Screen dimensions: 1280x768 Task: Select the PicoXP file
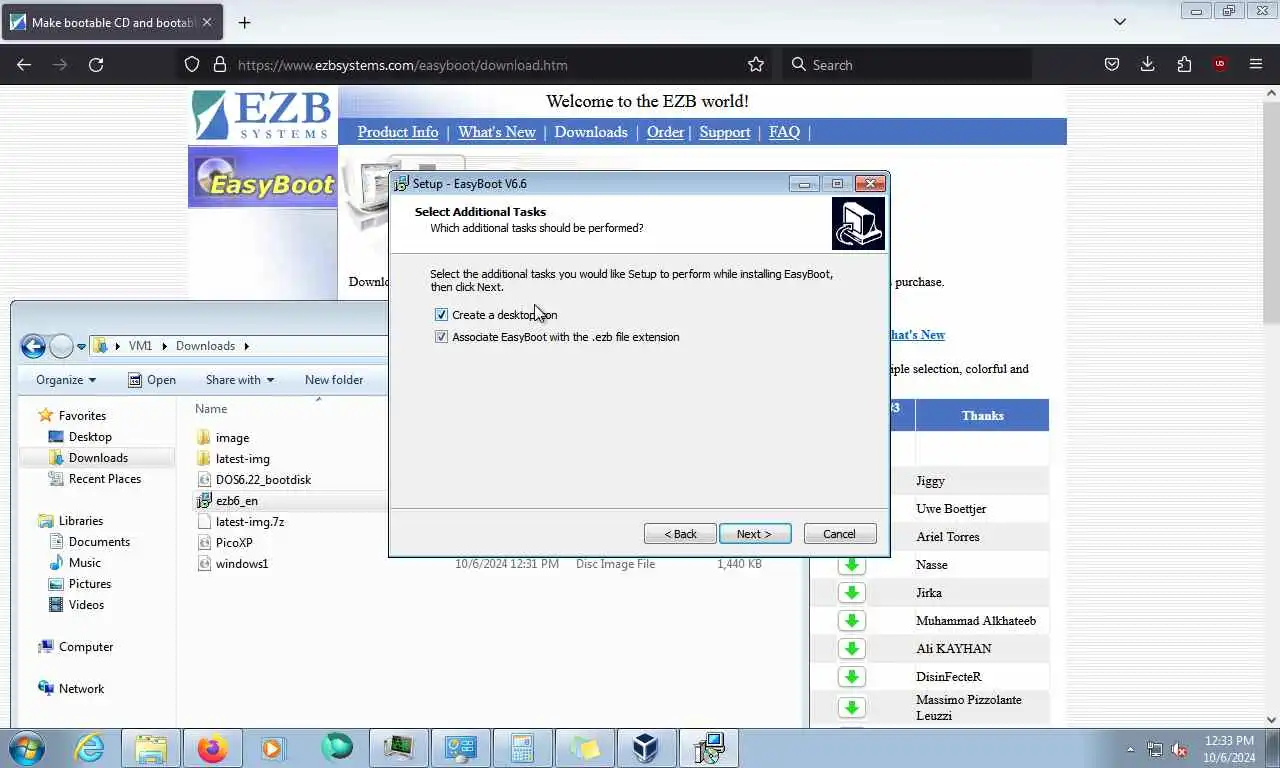tap(234, 543)
